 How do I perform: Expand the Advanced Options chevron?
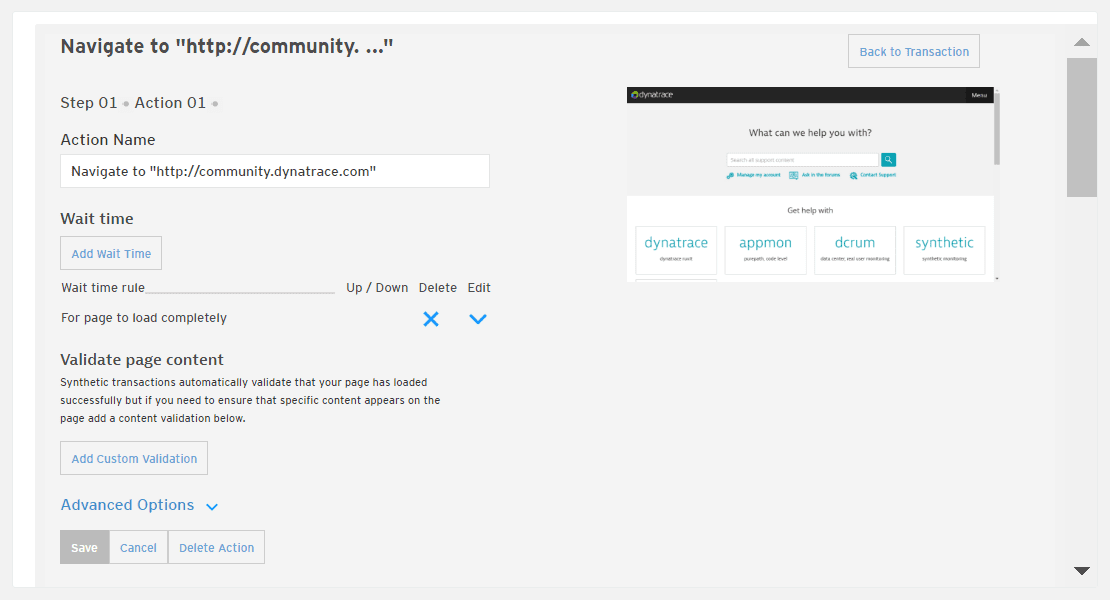click(212, 507)
